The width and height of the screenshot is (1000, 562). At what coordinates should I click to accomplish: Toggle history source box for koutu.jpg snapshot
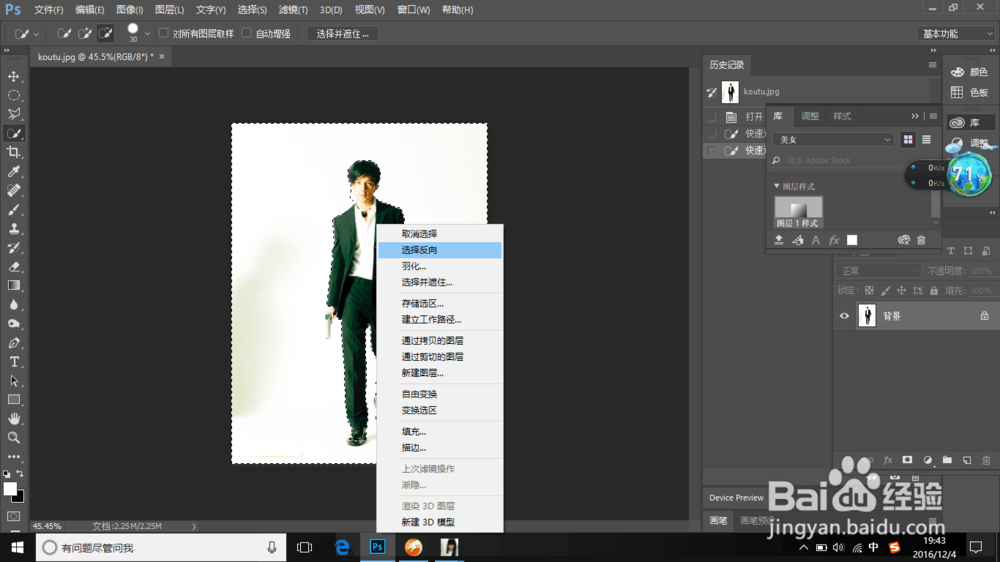click(x=712, y=92)
